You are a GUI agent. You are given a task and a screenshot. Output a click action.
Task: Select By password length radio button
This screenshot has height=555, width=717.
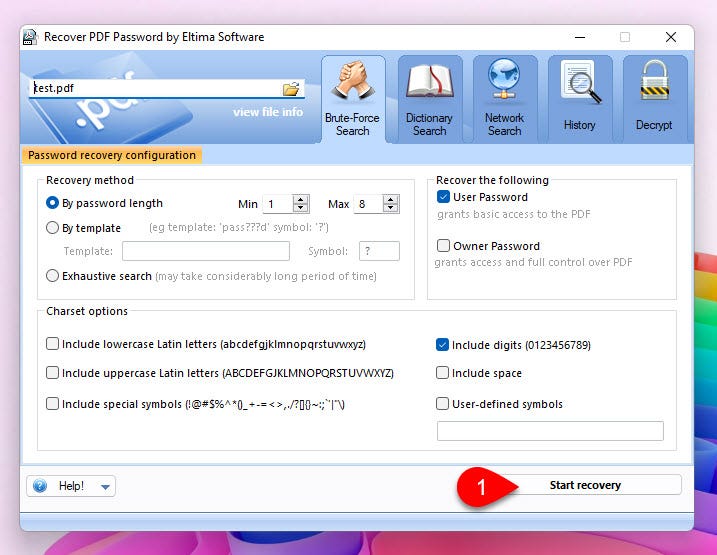point(52,203)
